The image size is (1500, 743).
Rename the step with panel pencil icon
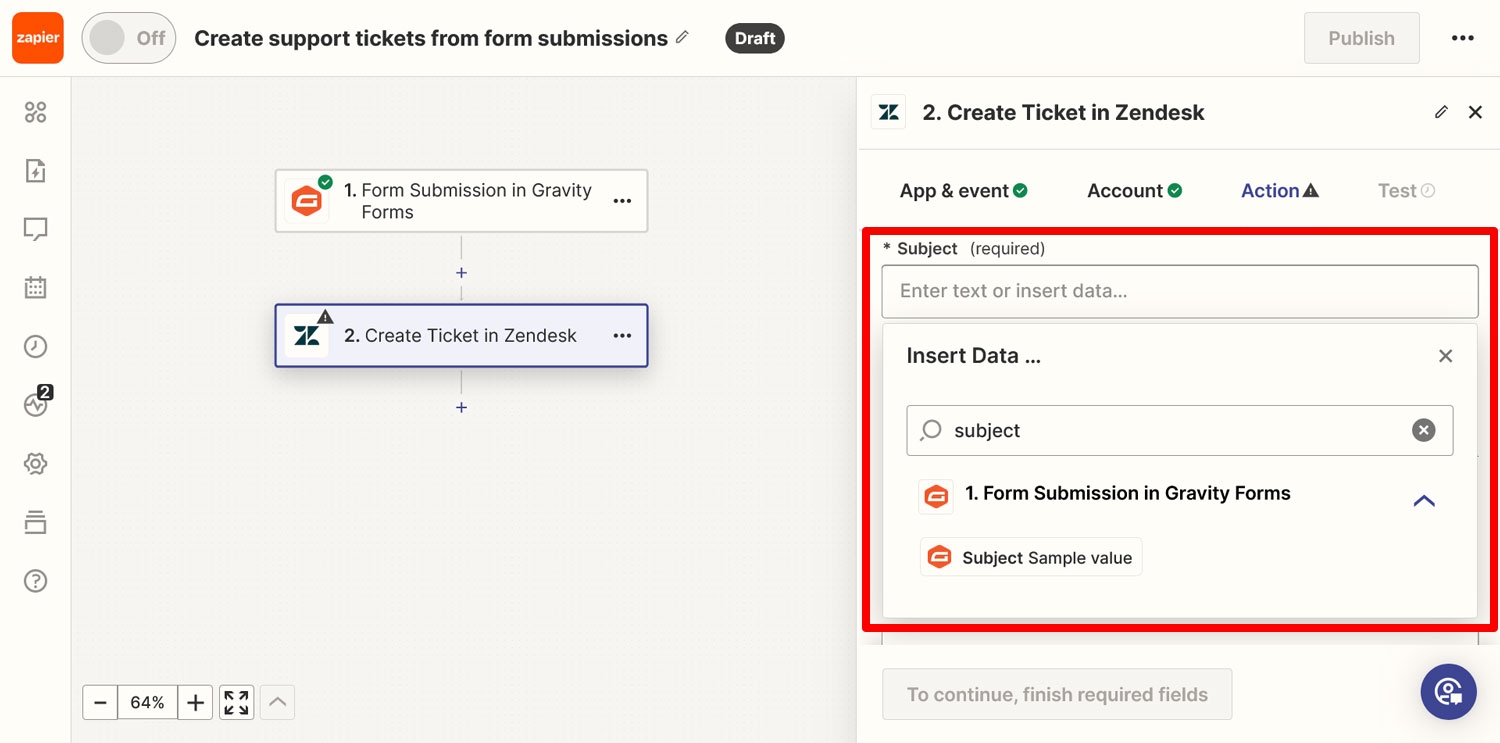pos(1441,112)
